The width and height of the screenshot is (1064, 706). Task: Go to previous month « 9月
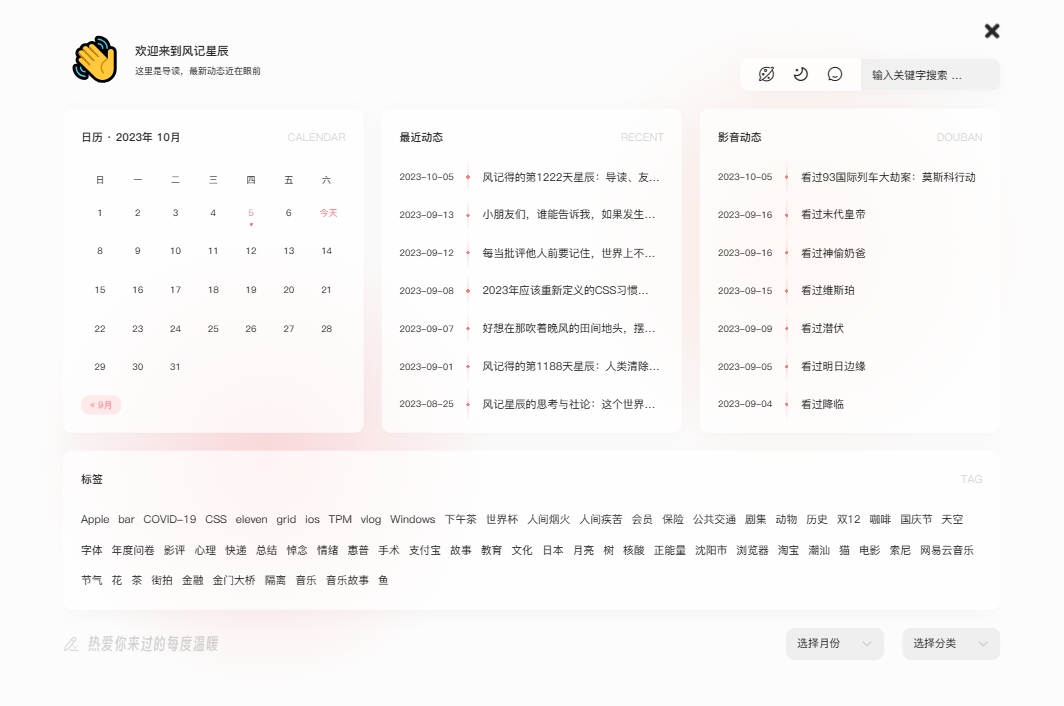[101, 405]
